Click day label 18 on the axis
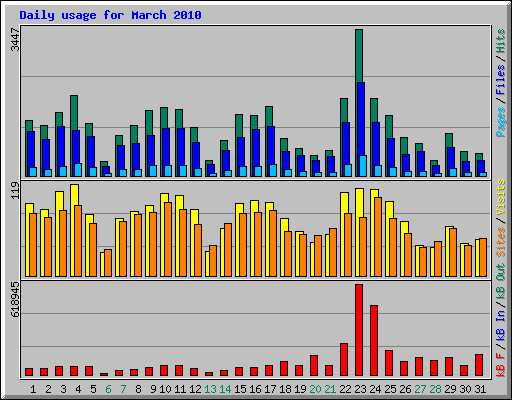The height and width of the screenshot is (400, 512). 285,389
